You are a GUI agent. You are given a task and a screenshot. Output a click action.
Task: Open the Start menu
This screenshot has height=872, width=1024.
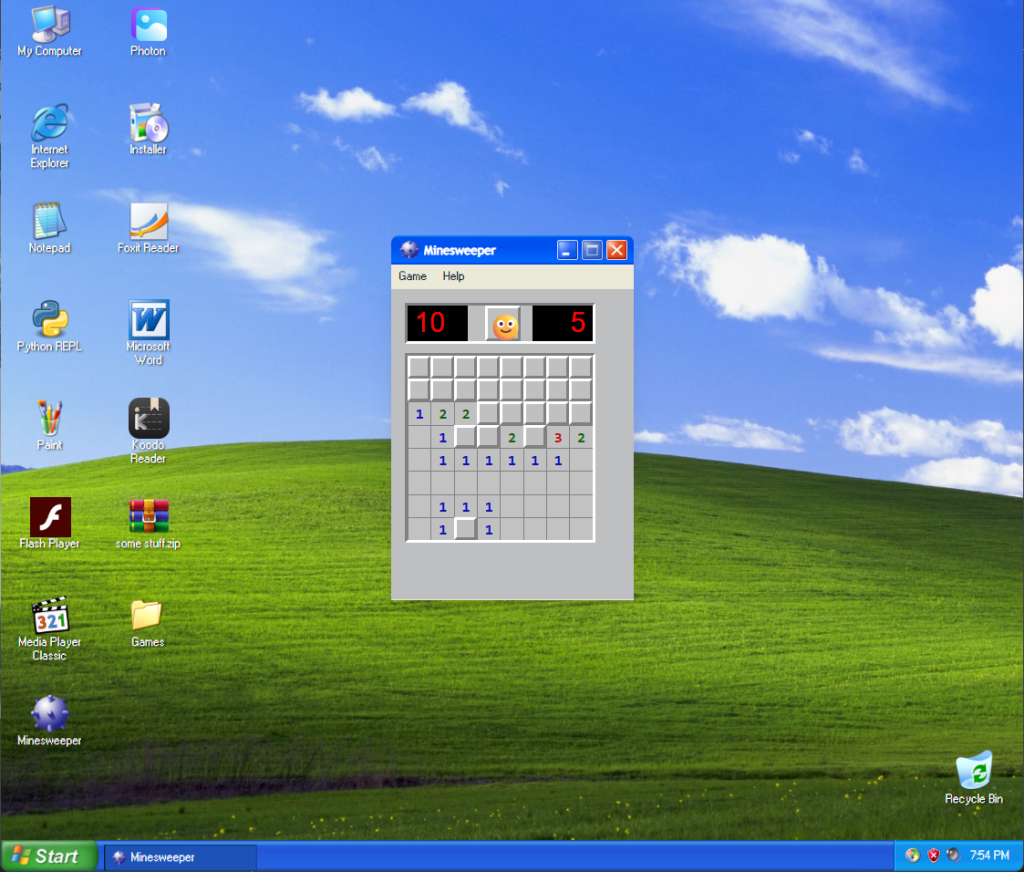(49, 856)
